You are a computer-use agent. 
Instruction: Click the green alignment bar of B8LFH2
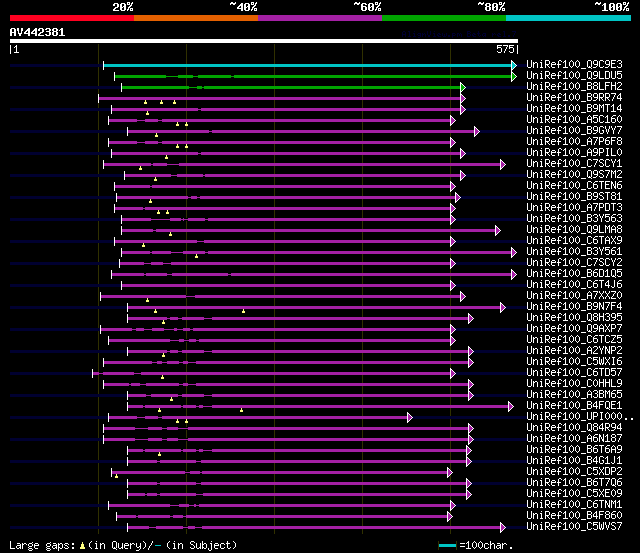pyautogui.click(x=291, y=87)
